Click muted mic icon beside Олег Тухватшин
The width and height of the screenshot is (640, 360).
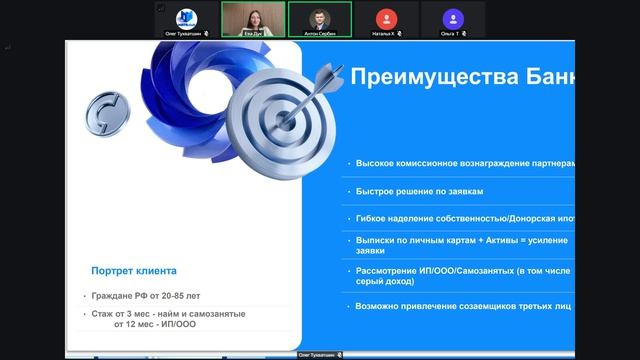[206, 34]
